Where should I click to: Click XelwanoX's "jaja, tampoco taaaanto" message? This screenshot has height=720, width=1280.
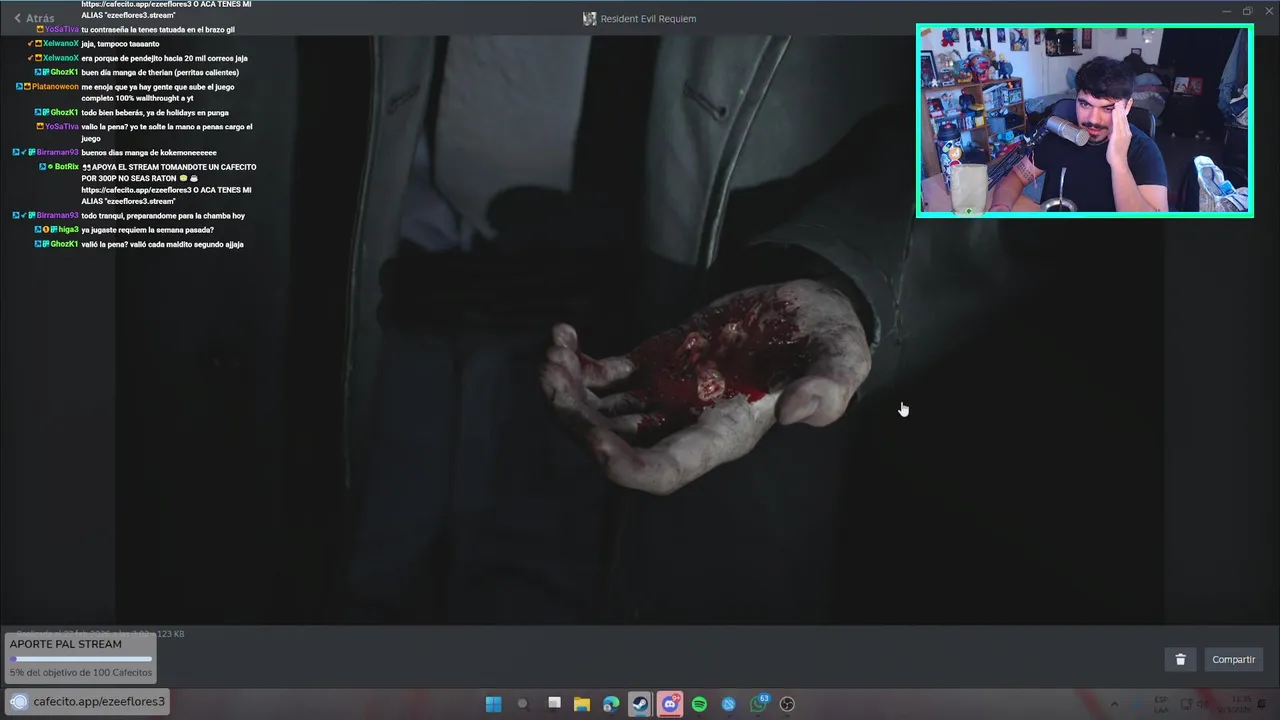[x=120, y=44]
